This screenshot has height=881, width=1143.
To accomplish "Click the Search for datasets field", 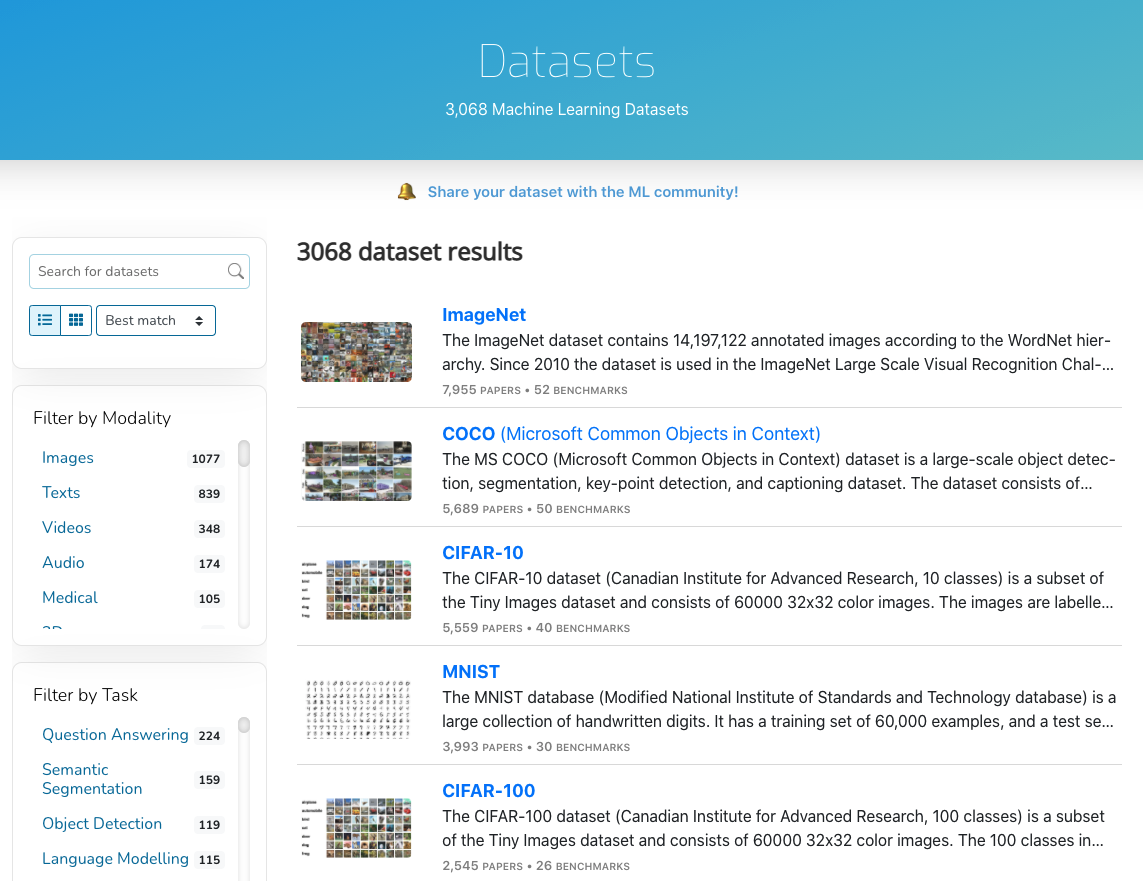I will coord(139,271).
